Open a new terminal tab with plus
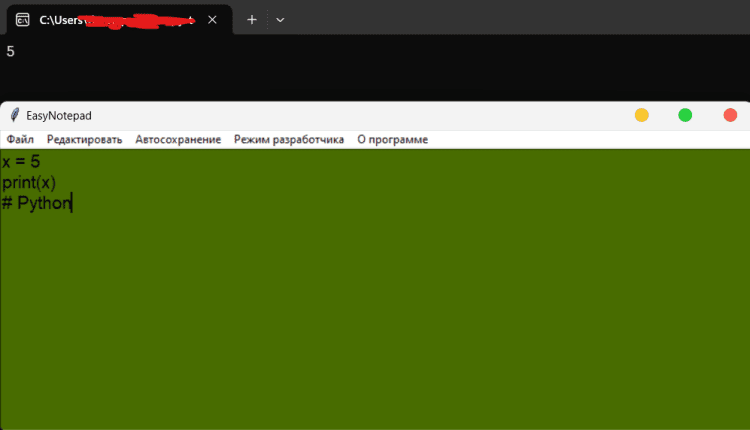 pos(252,20)
